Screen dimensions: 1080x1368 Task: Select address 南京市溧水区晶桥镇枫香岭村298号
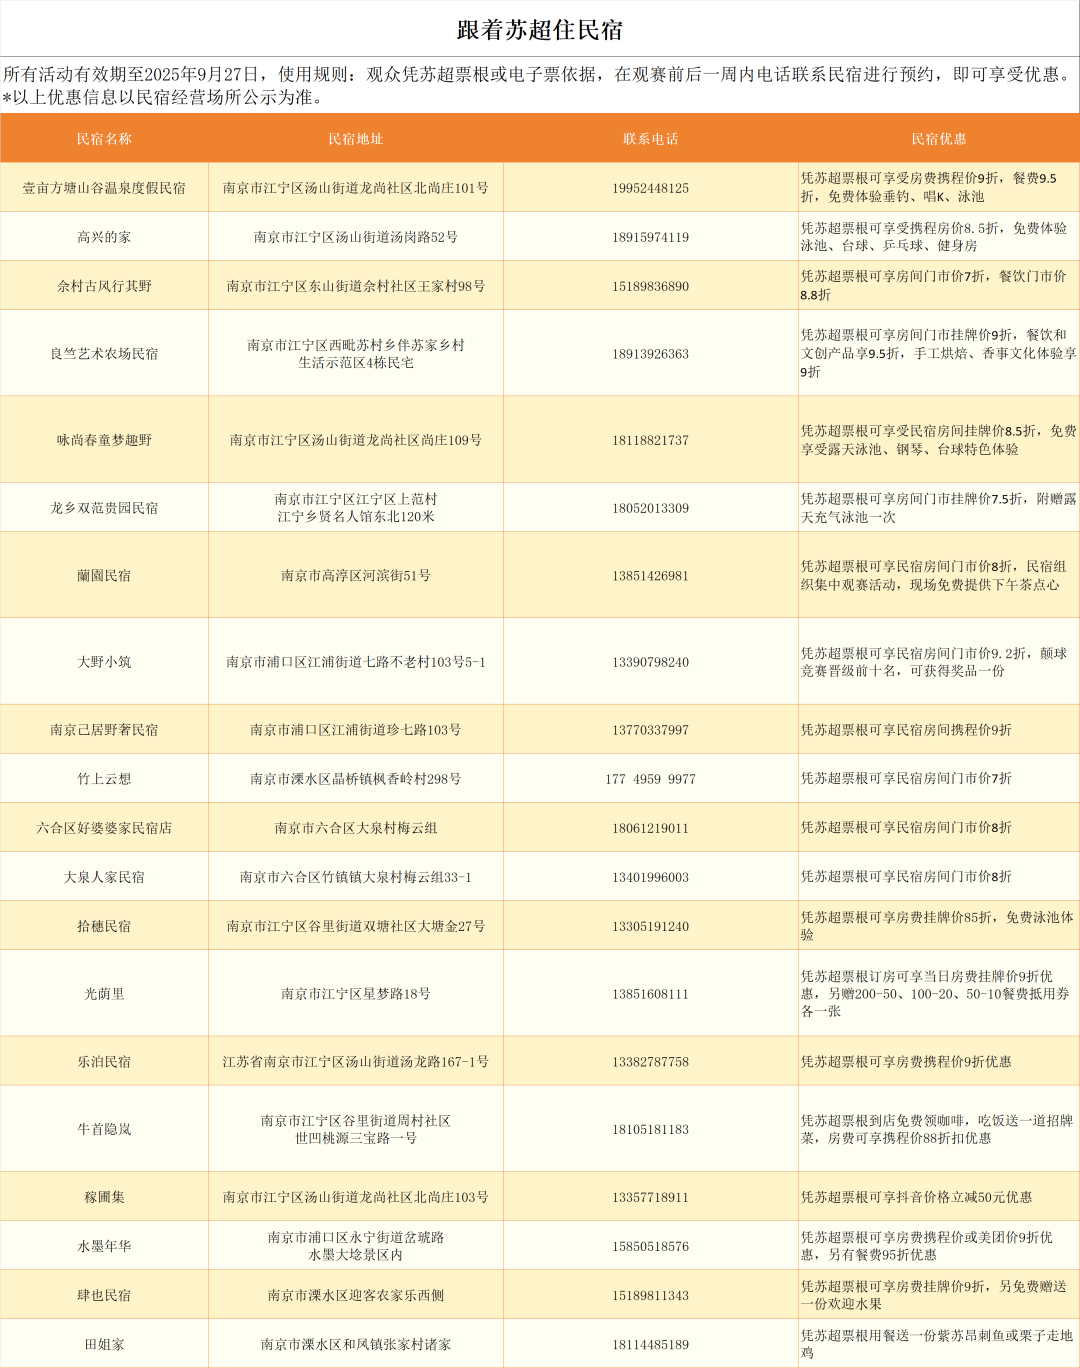[x=355, y=779]
